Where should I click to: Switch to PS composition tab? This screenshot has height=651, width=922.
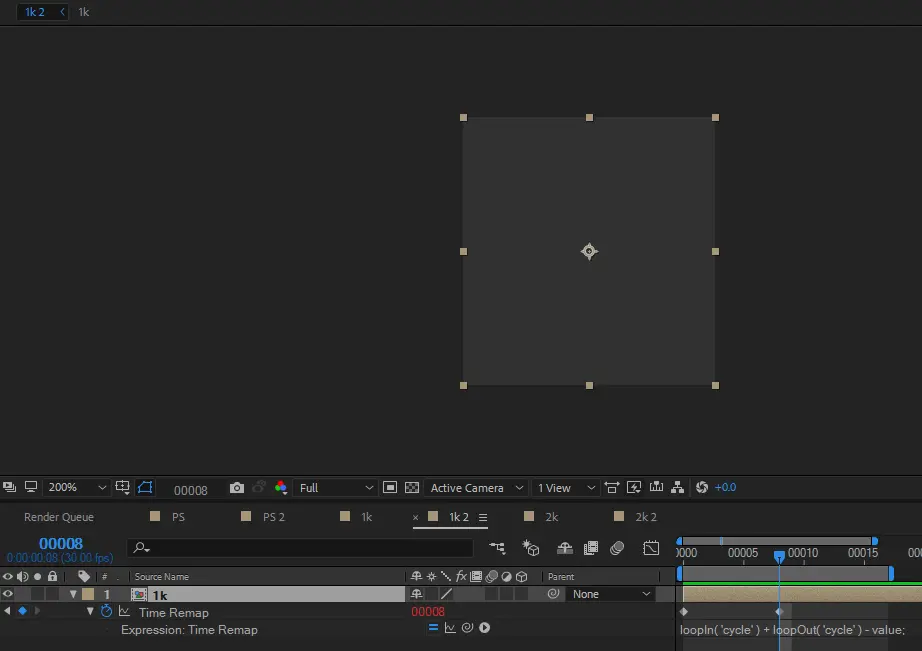[x=178, y=517]
